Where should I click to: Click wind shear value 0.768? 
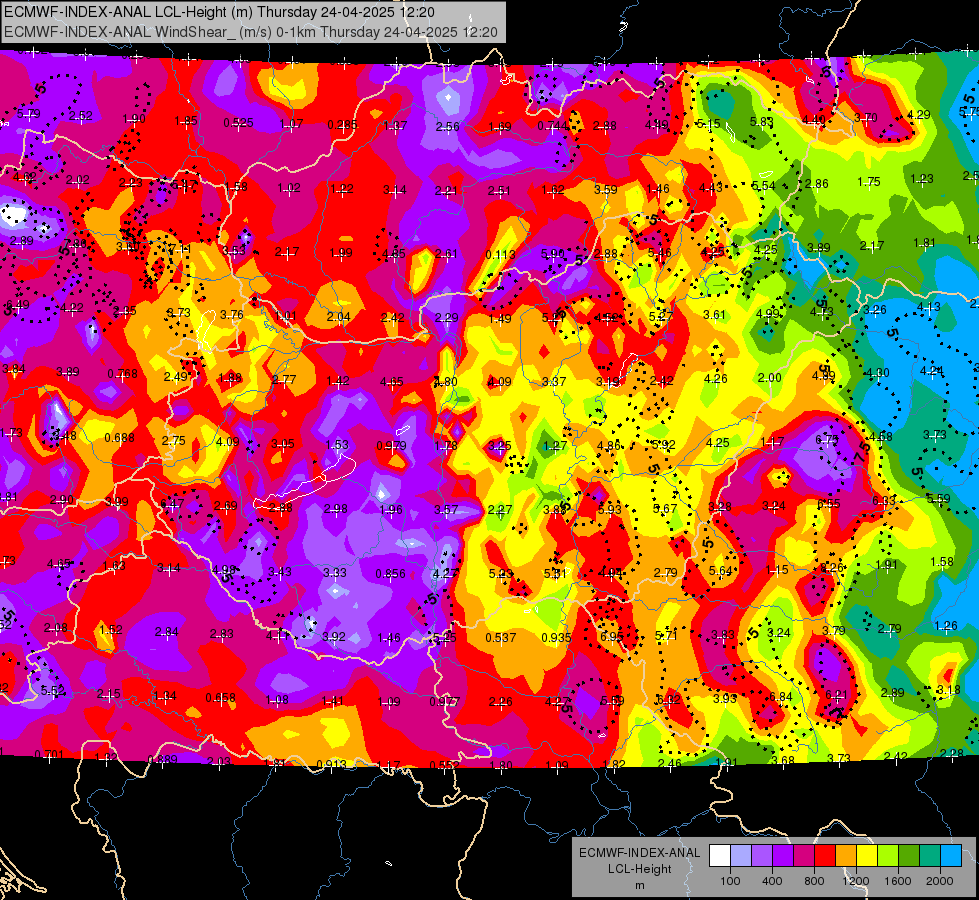coord(122,374)
